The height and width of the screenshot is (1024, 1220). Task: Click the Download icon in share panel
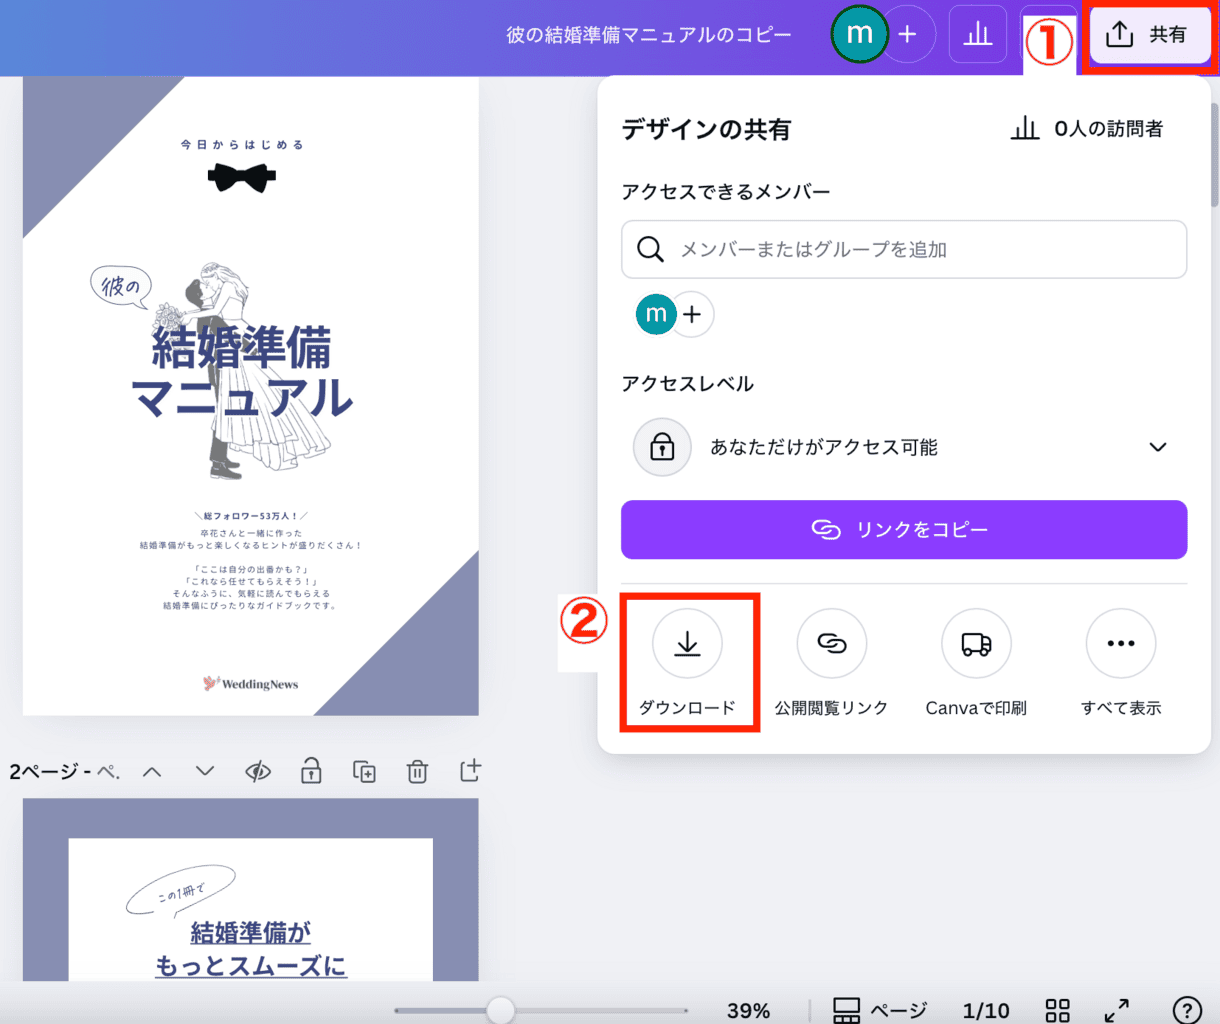pyautogui.click(x=687, y=645)
